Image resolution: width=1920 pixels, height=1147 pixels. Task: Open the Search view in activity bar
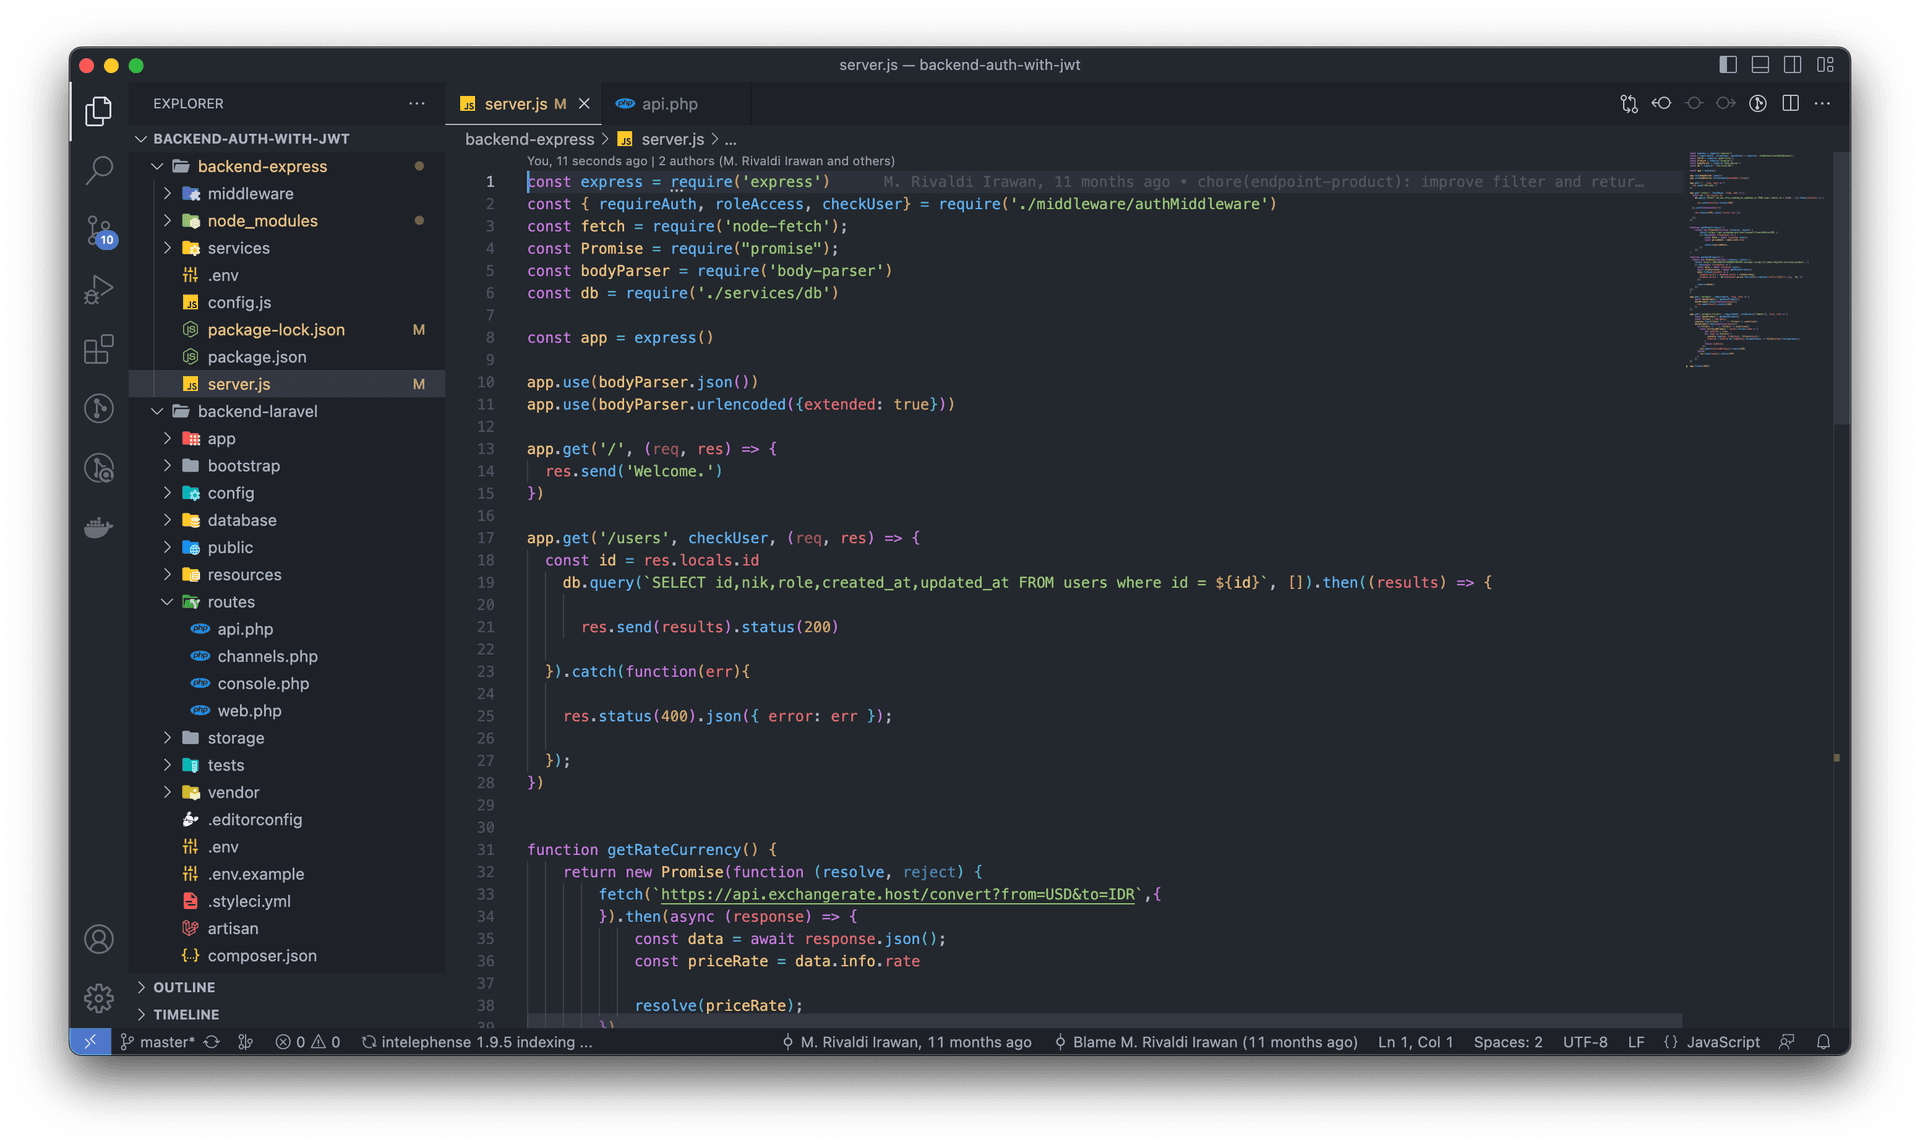click(x=98, y=170)
